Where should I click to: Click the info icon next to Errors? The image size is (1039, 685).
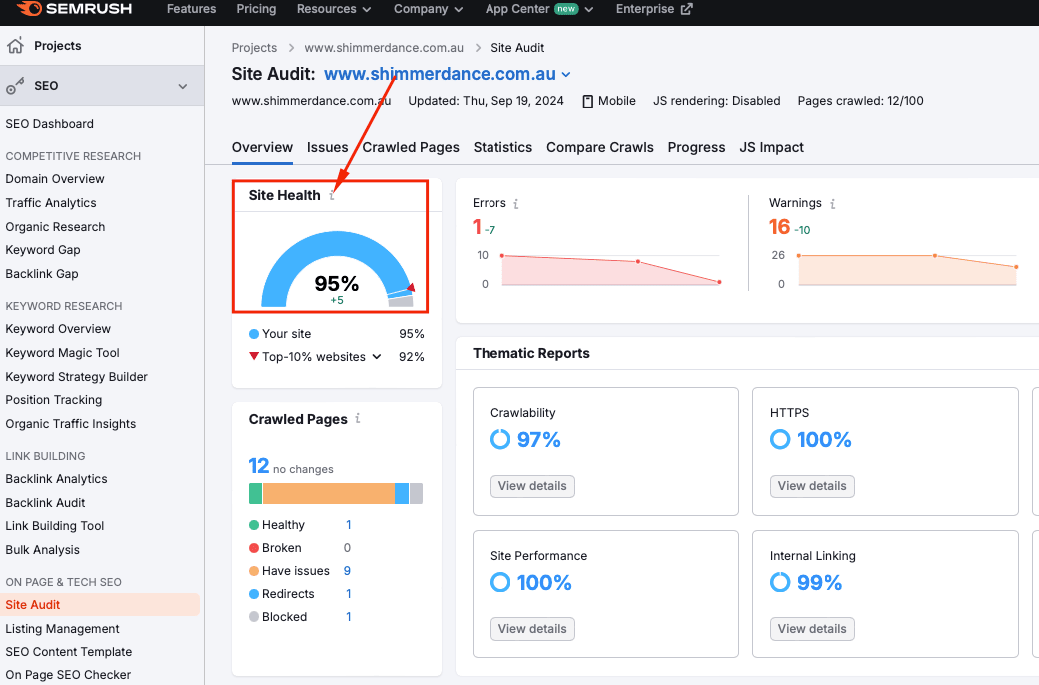[x=516, y=203]
